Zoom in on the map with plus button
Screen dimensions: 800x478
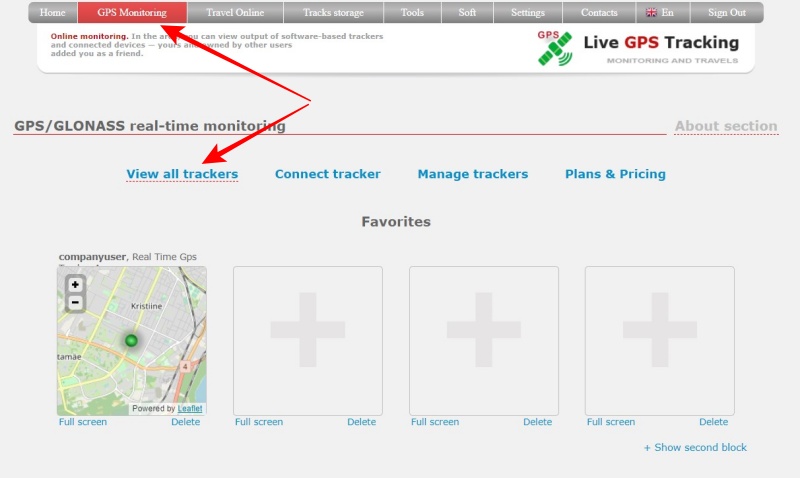[x=75, y=284]
